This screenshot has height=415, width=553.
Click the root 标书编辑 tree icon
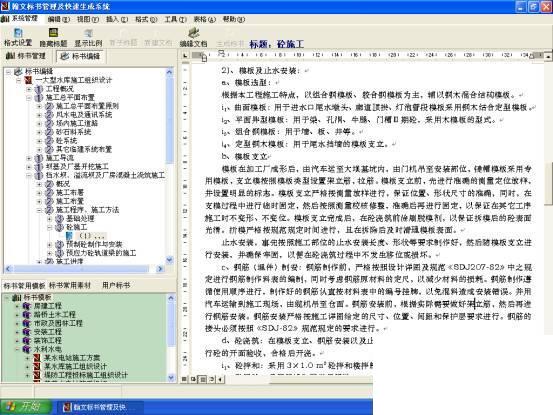coord(18,72)
